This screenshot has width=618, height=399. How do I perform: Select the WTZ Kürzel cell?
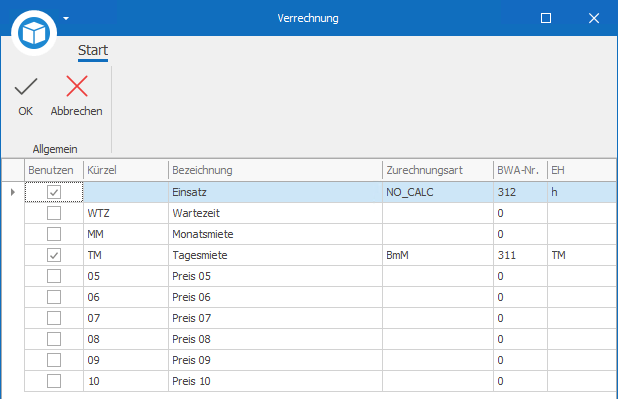click(x=126, y=213)
